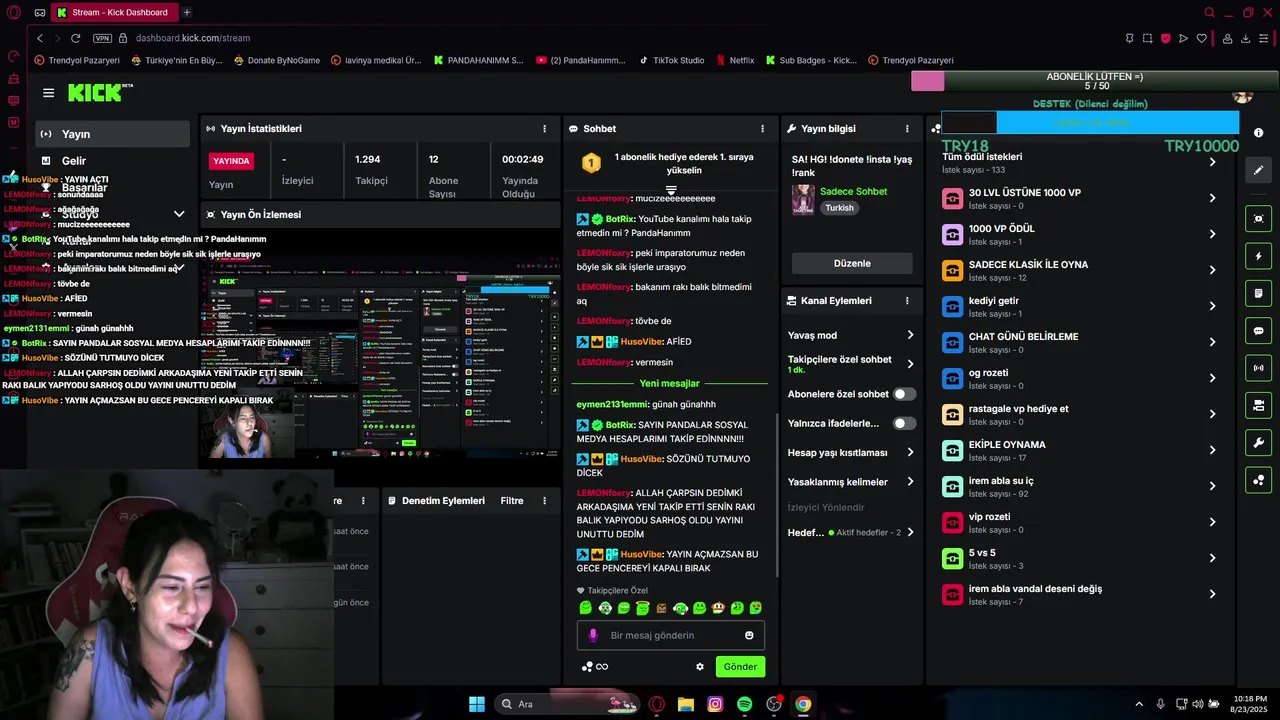Open the irem abla su iç reward
This screenshot has height=720, width=1280.
point(1081,486)
